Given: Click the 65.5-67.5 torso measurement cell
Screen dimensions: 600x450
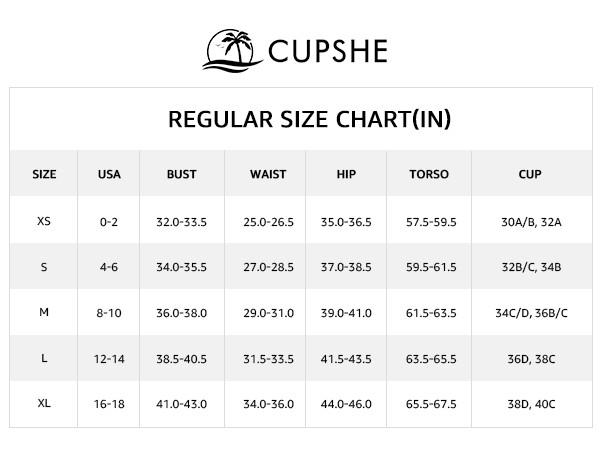Looking at the screenshot, I should (428, 404).
